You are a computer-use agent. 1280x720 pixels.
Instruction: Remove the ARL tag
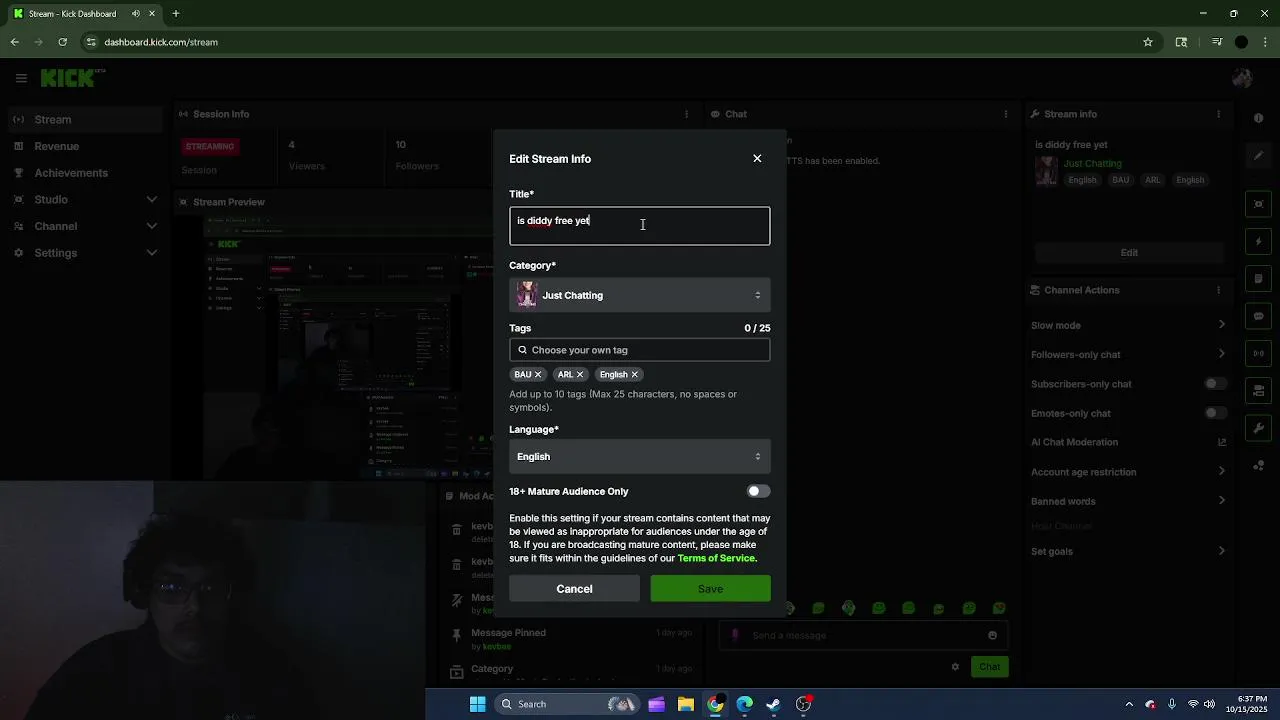pos(580,375)
